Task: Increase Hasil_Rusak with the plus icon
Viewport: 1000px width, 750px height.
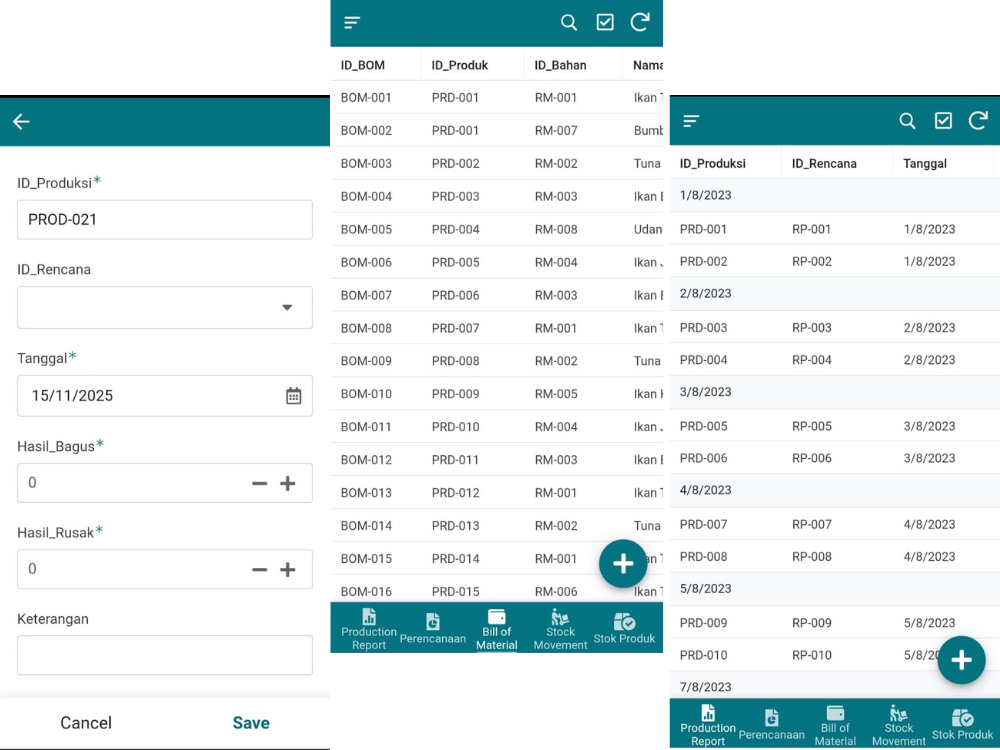Action: [288, 570]
